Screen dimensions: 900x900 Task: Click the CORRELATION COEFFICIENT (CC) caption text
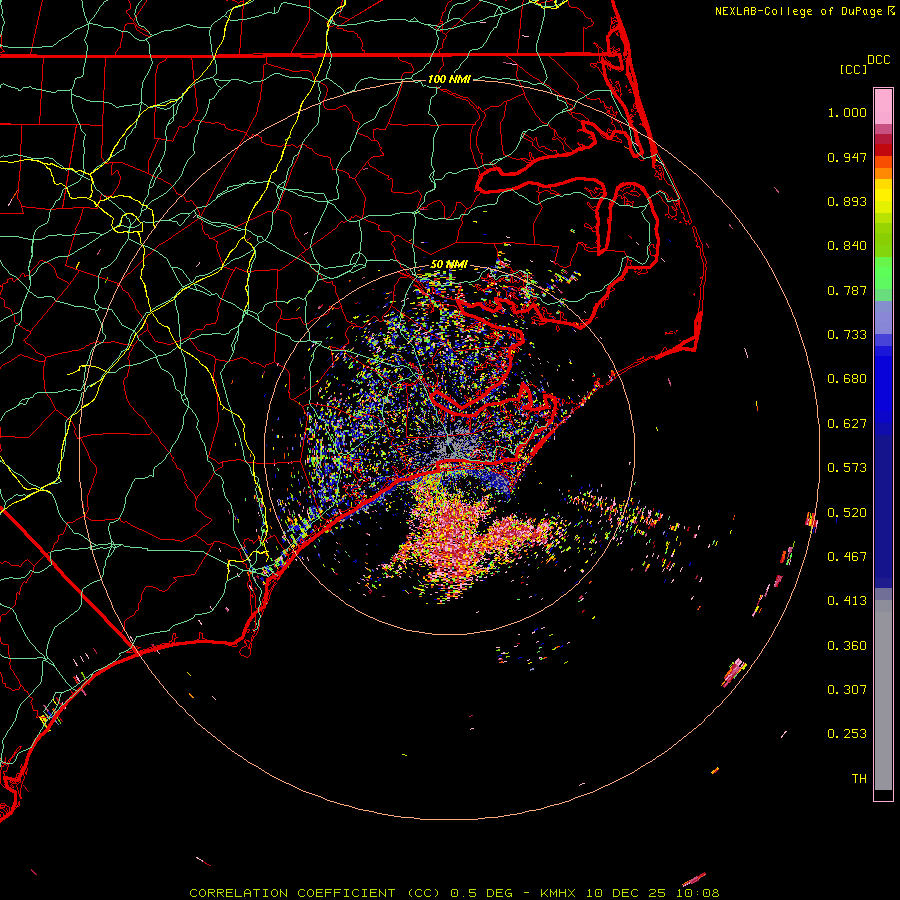(315, 893)
